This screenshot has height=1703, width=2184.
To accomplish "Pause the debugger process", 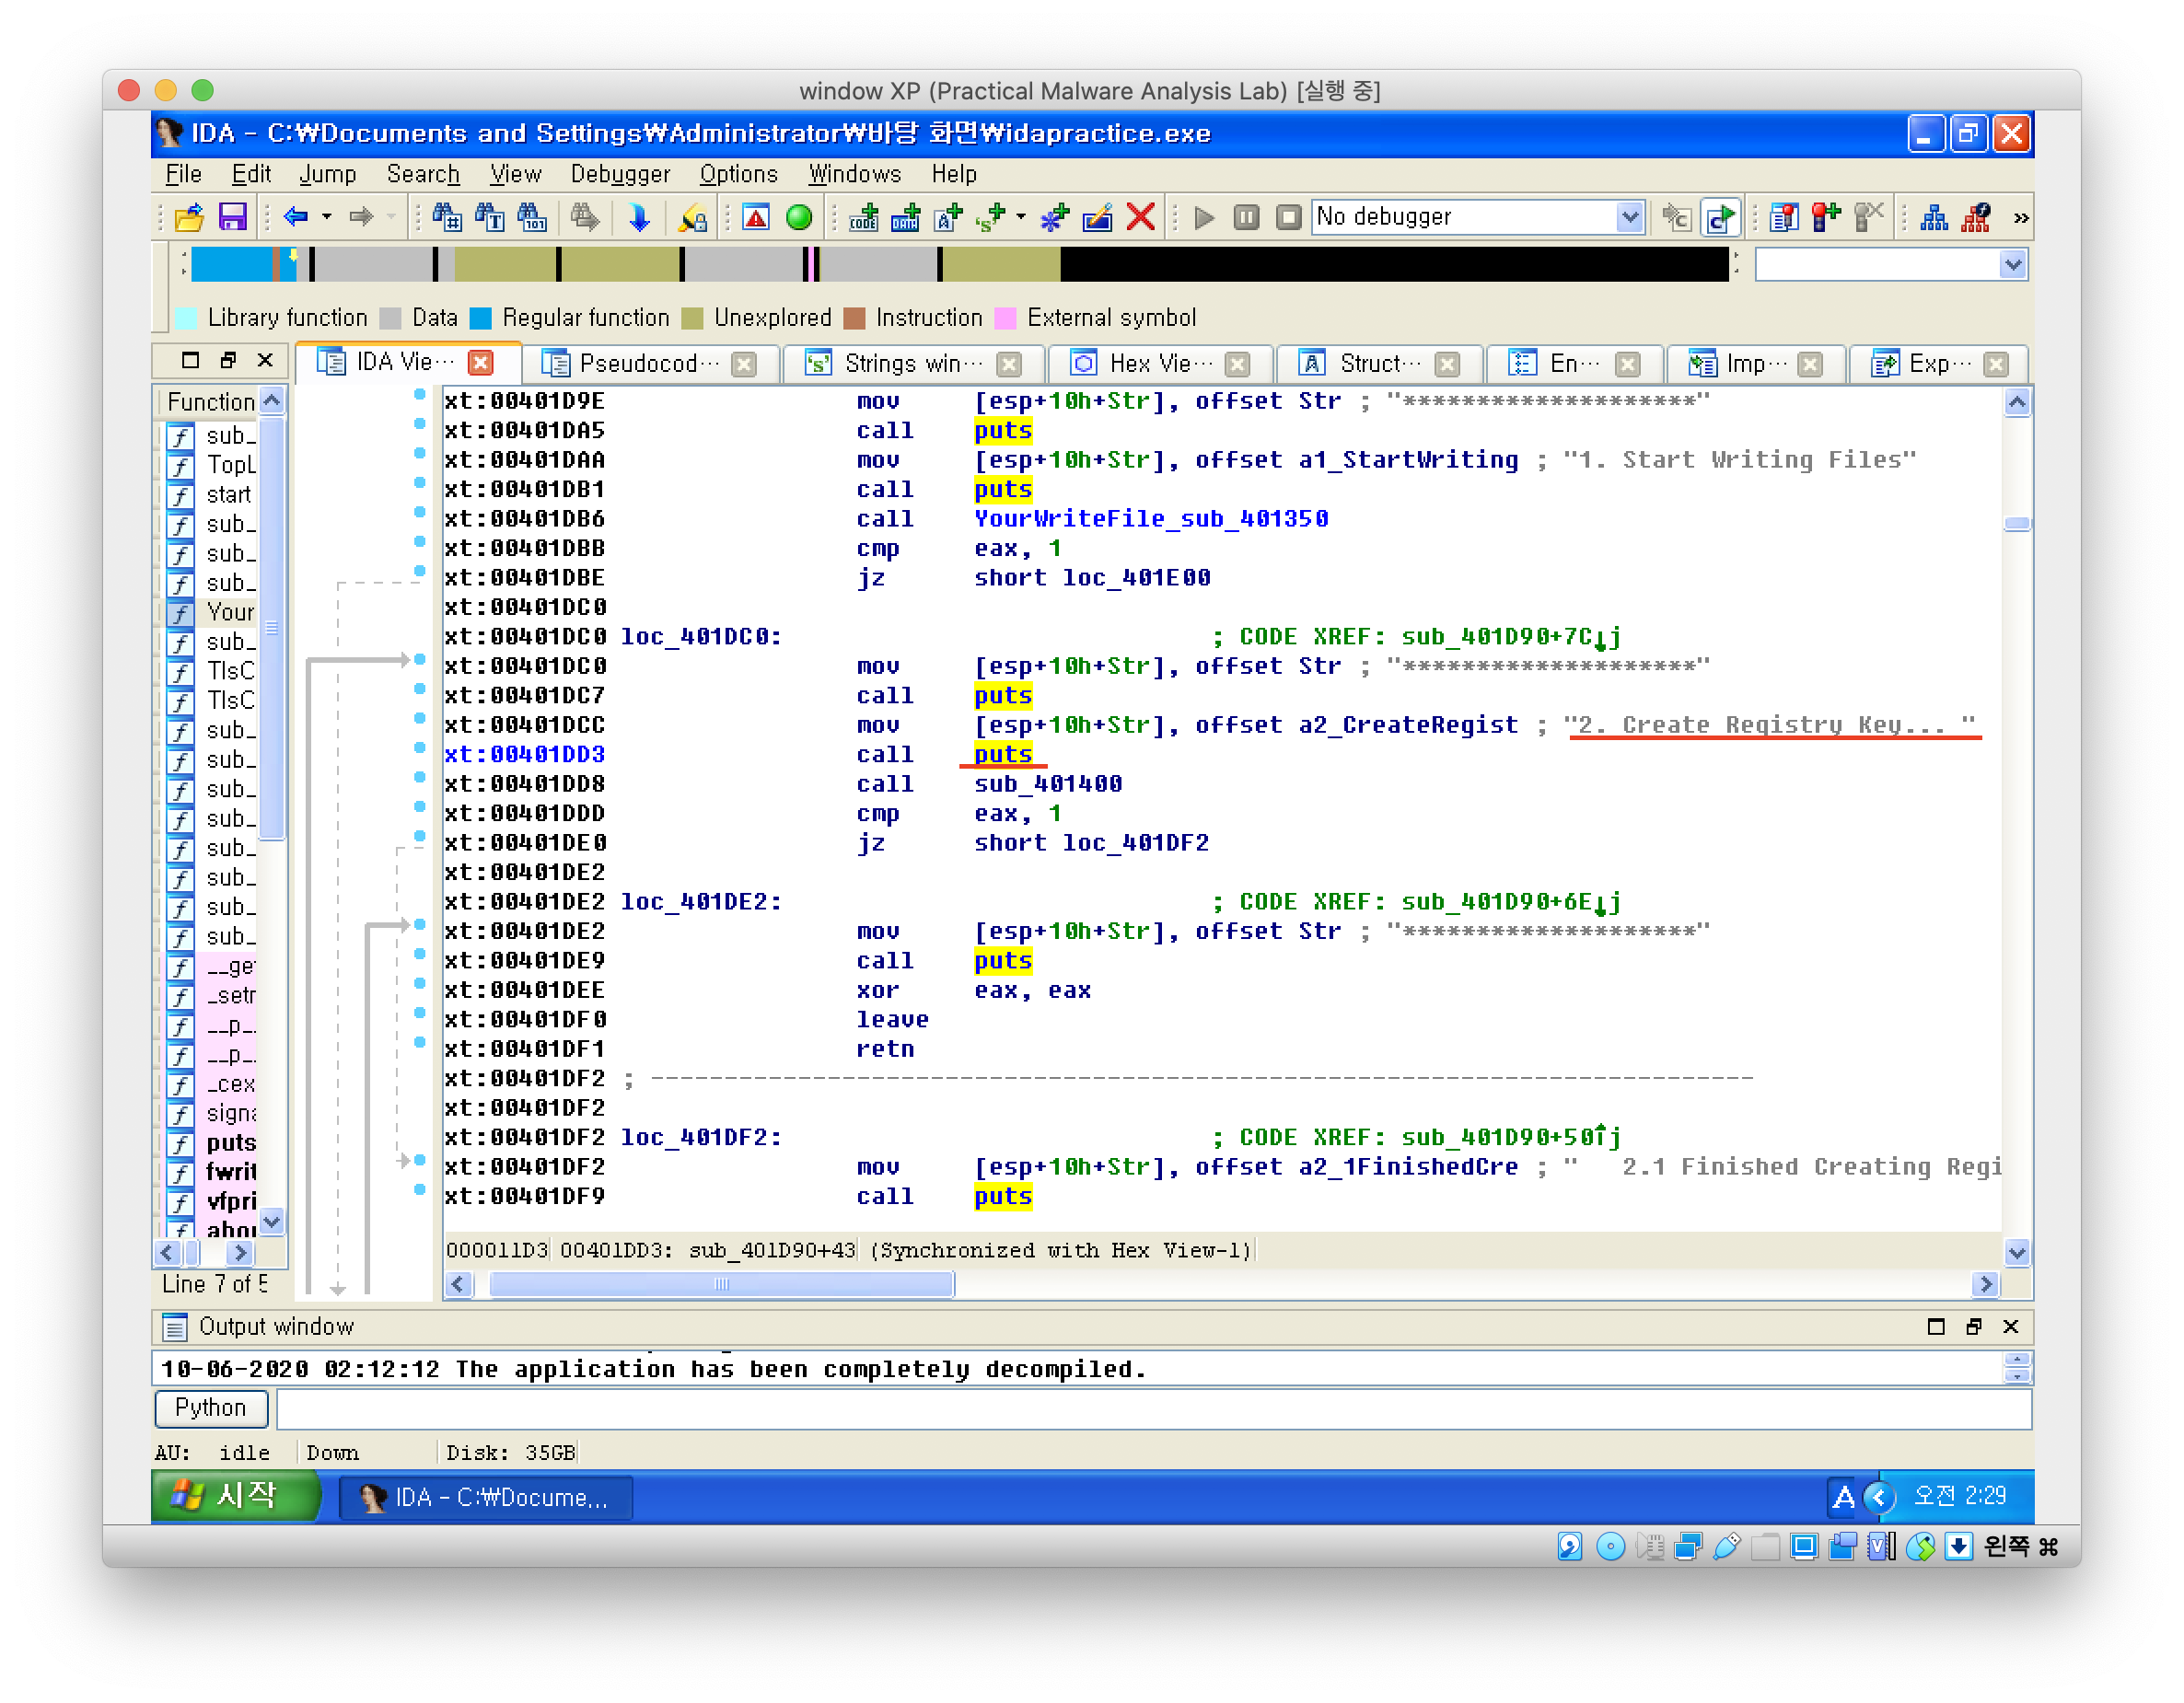I will (1246, 217).
